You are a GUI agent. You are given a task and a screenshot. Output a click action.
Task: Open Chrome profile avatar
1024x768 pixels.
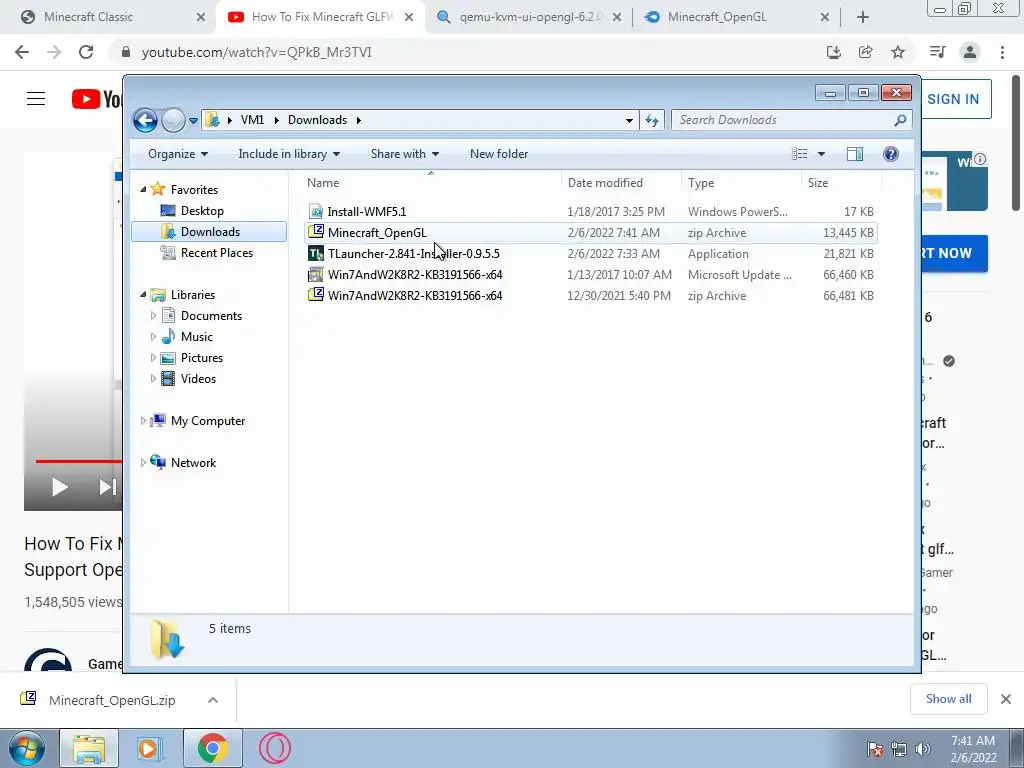coord(970,52)
